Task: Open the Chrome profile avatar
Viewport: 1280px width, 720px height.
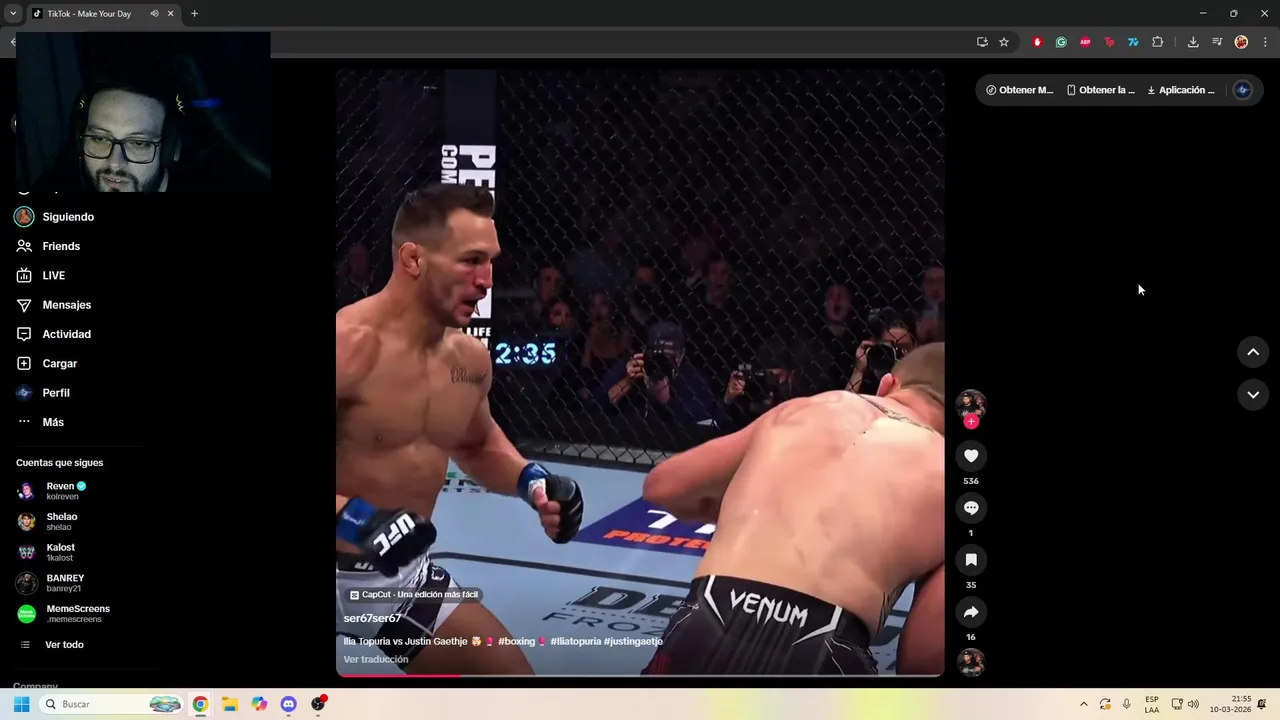Action: tap(1241, 42)
